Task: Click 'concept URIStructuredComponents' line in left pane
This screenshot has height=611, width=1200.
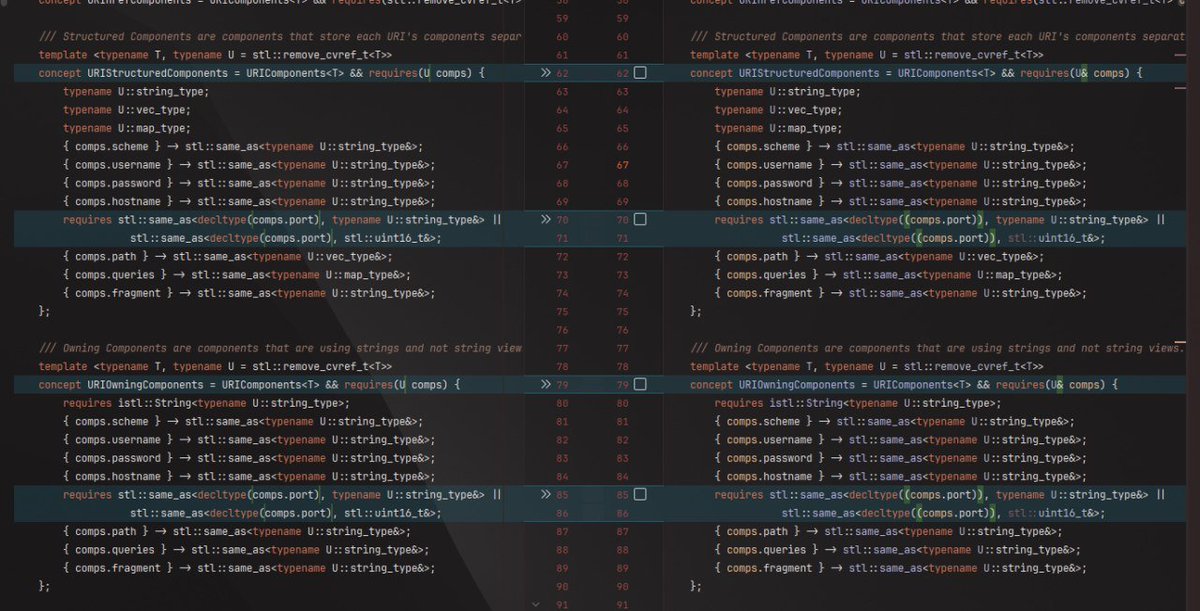Action: (262, 74)
